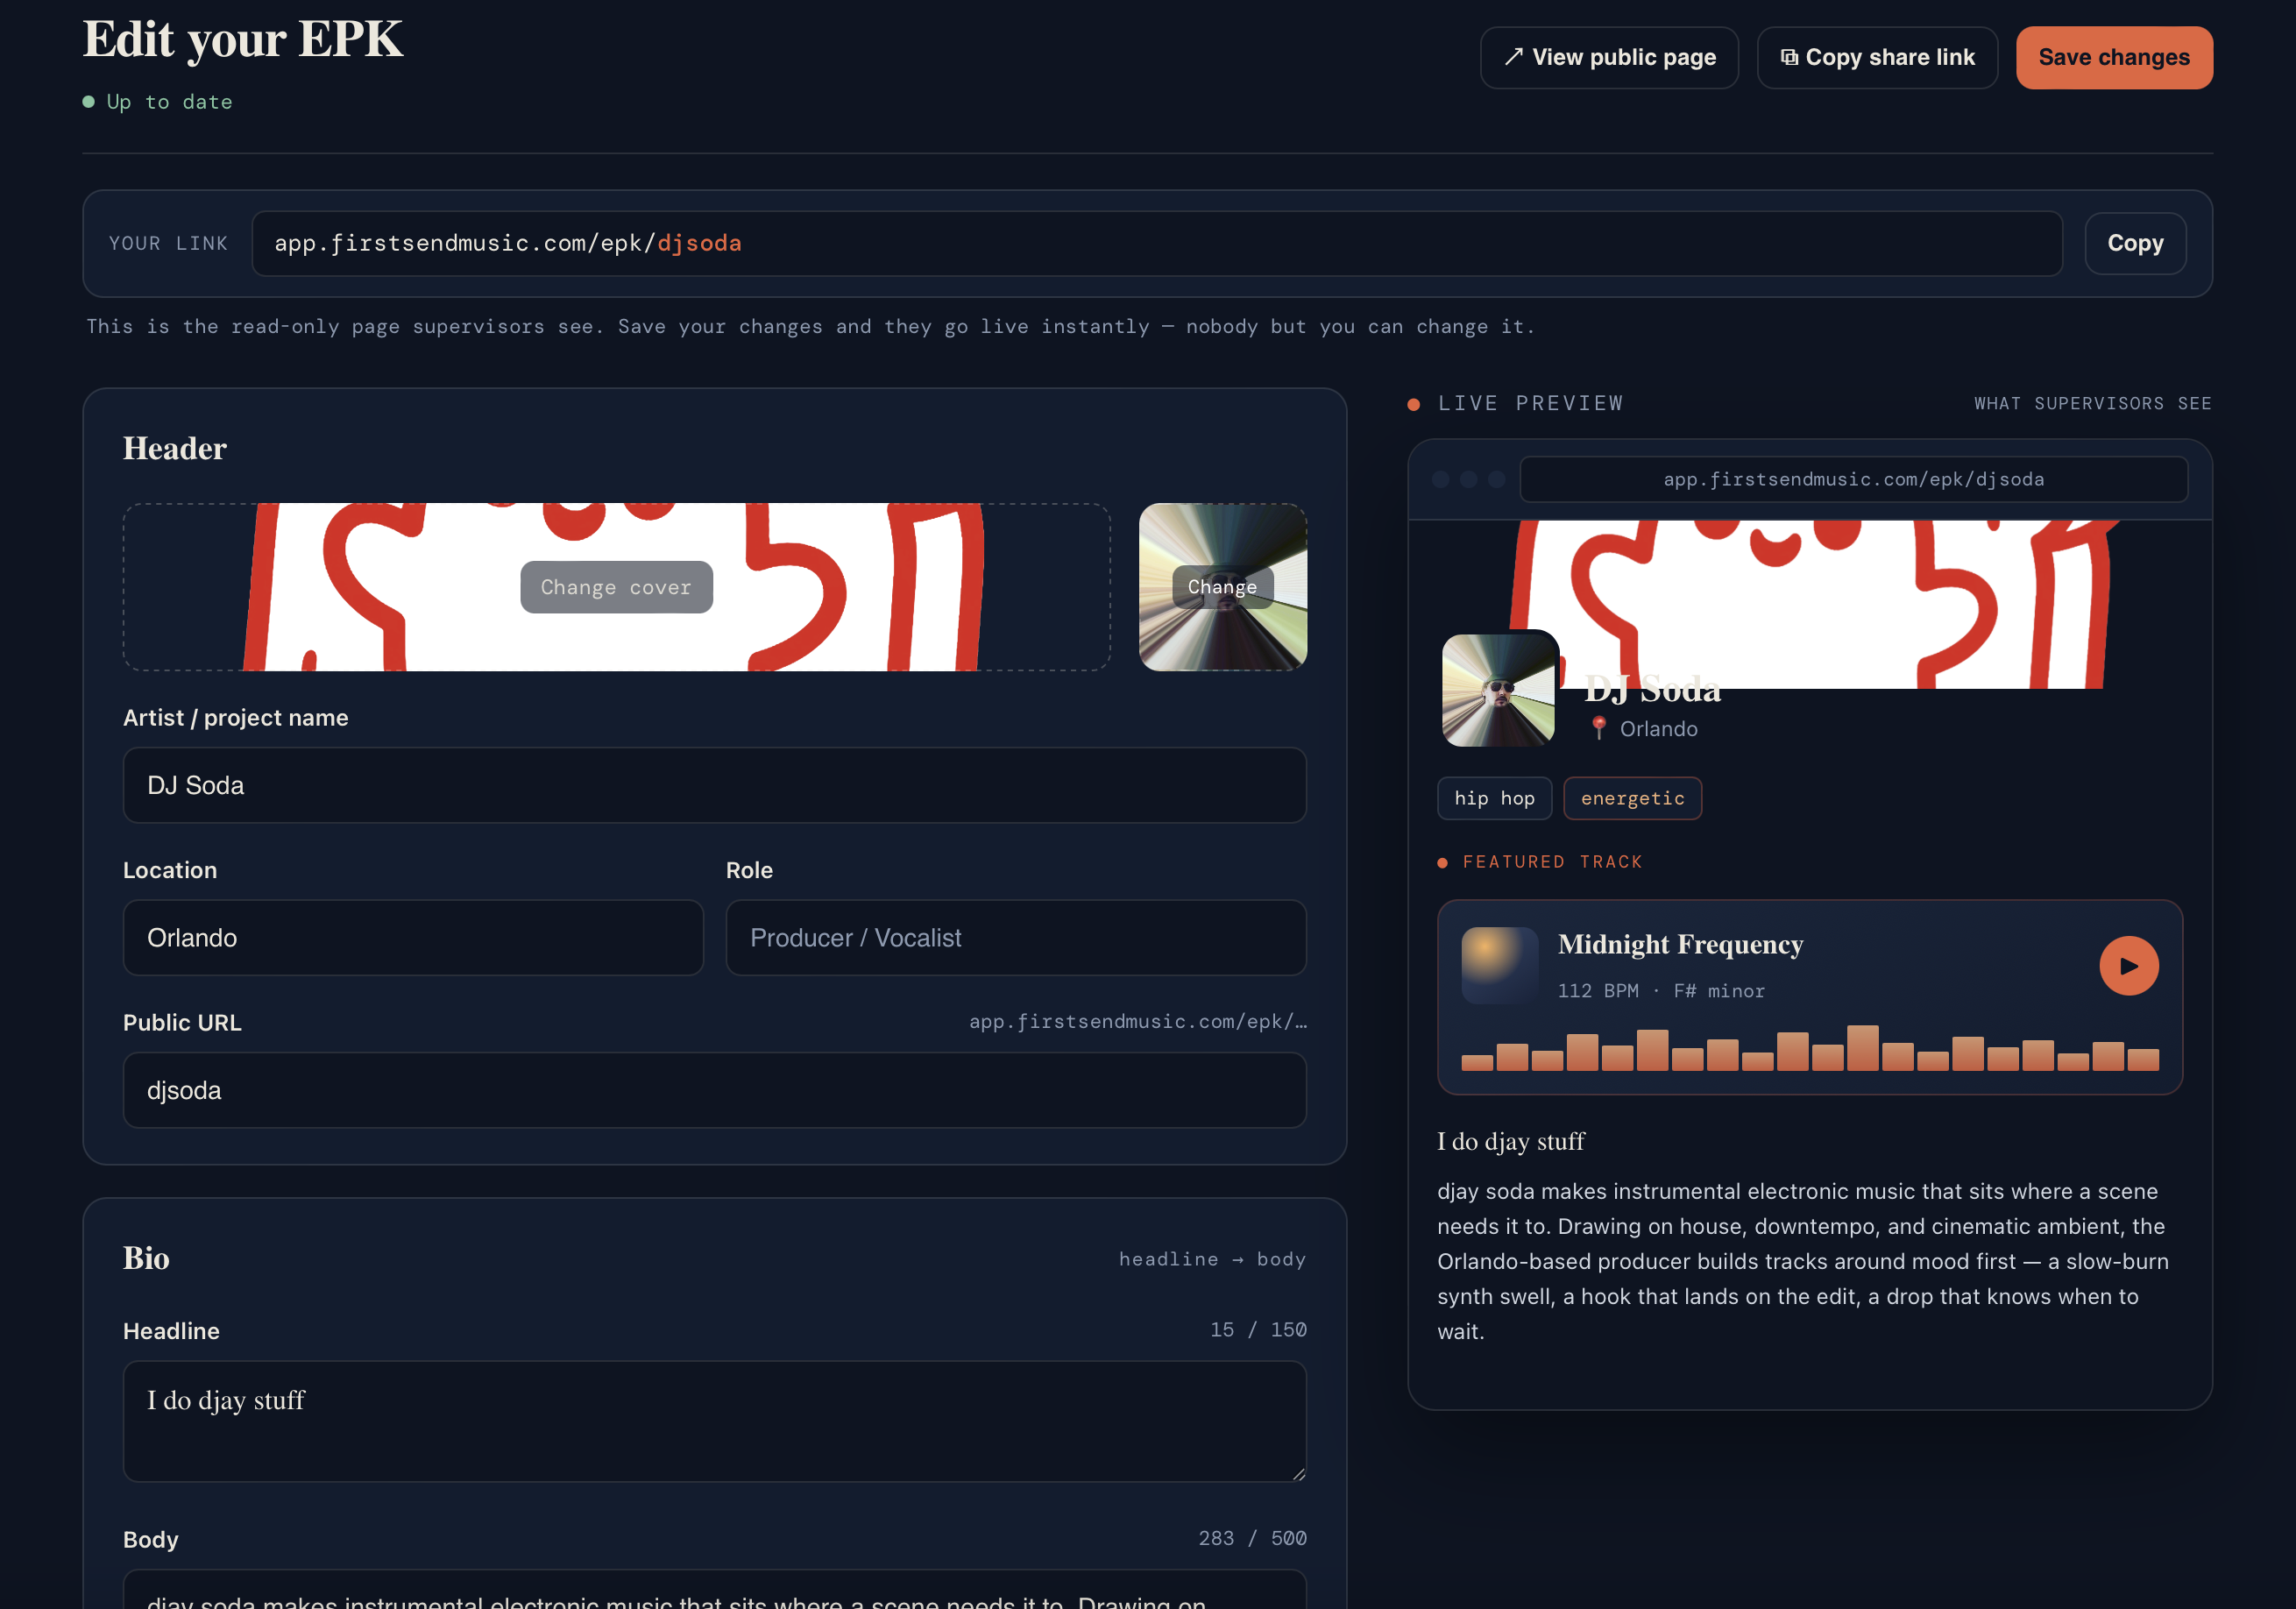Click the FEATURED TRACK label
This screenshot has height=1609, width=2296.
[1552, 861]
